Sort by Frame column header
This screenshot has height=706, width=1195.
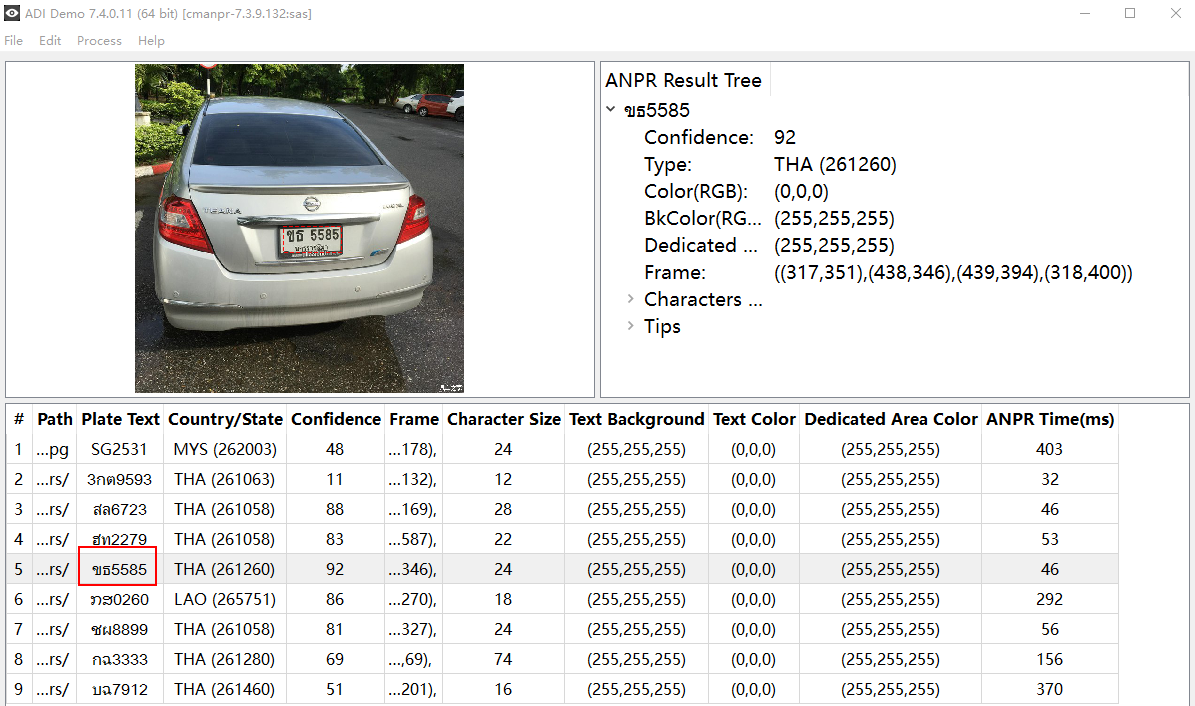[x=414, y=419]
